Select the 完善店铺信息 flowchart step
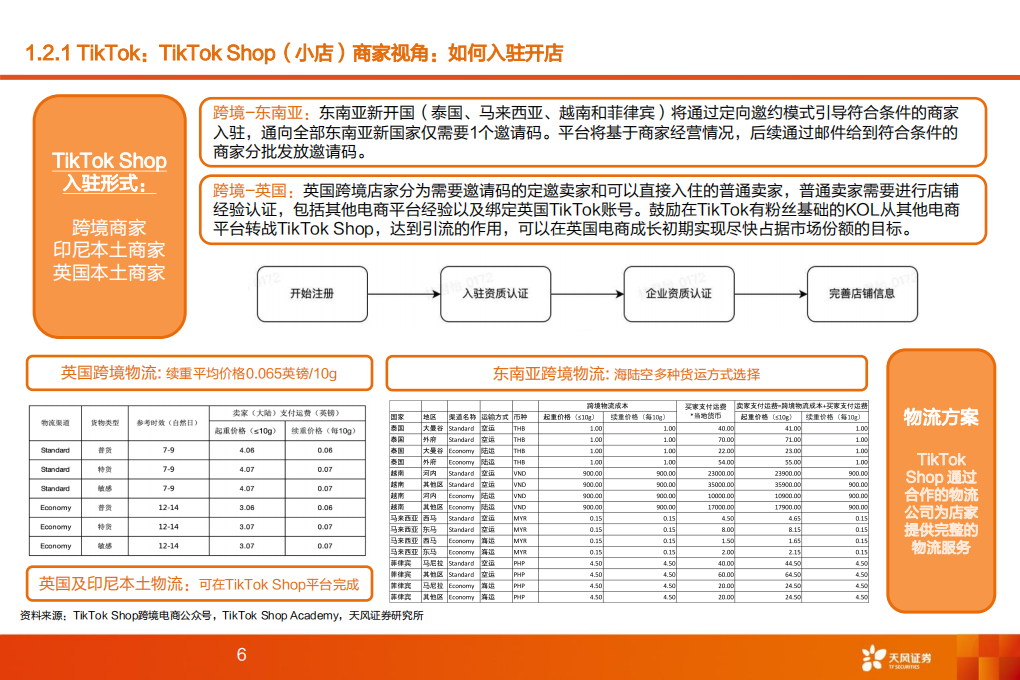This screenshot has height=680, width=1020. (862, 293)
